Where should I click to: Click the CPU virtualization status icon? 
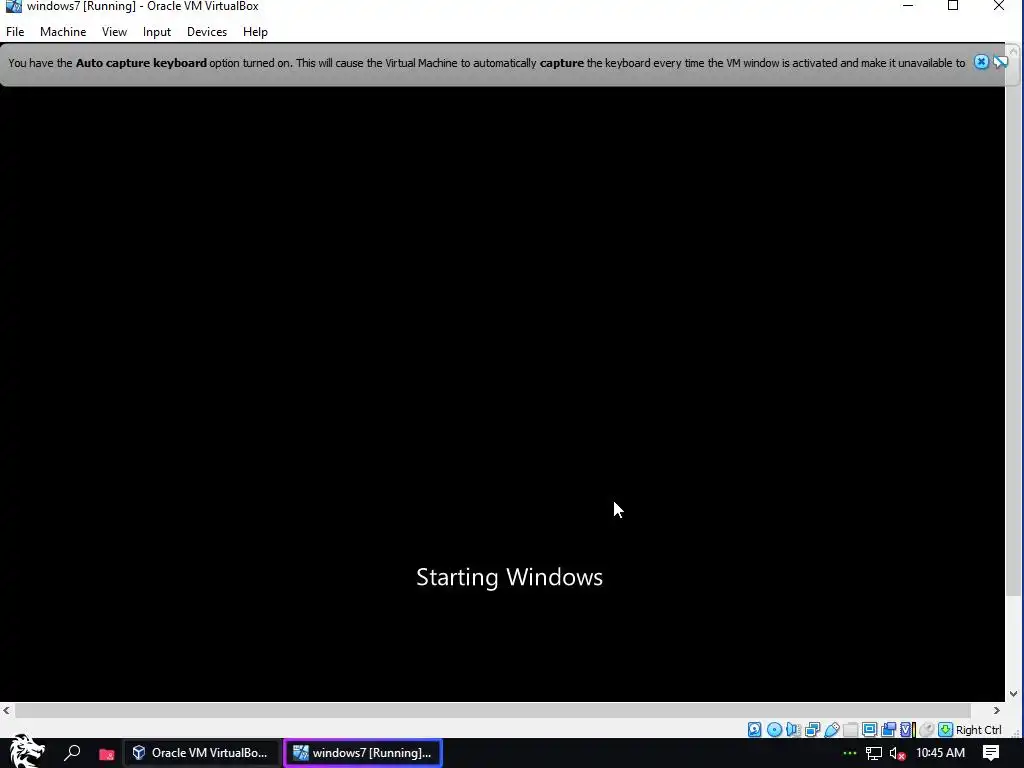[x=908, y=729]
